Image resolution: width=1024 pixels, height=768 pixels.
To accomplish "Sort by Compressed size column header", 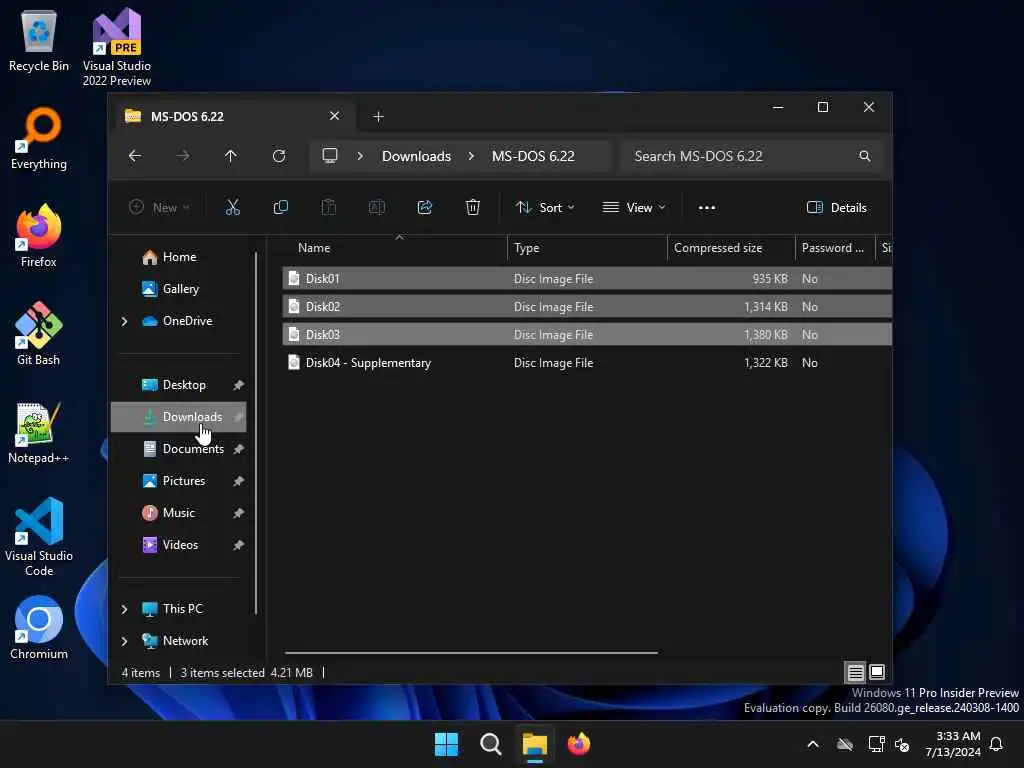I will [731, 248].
